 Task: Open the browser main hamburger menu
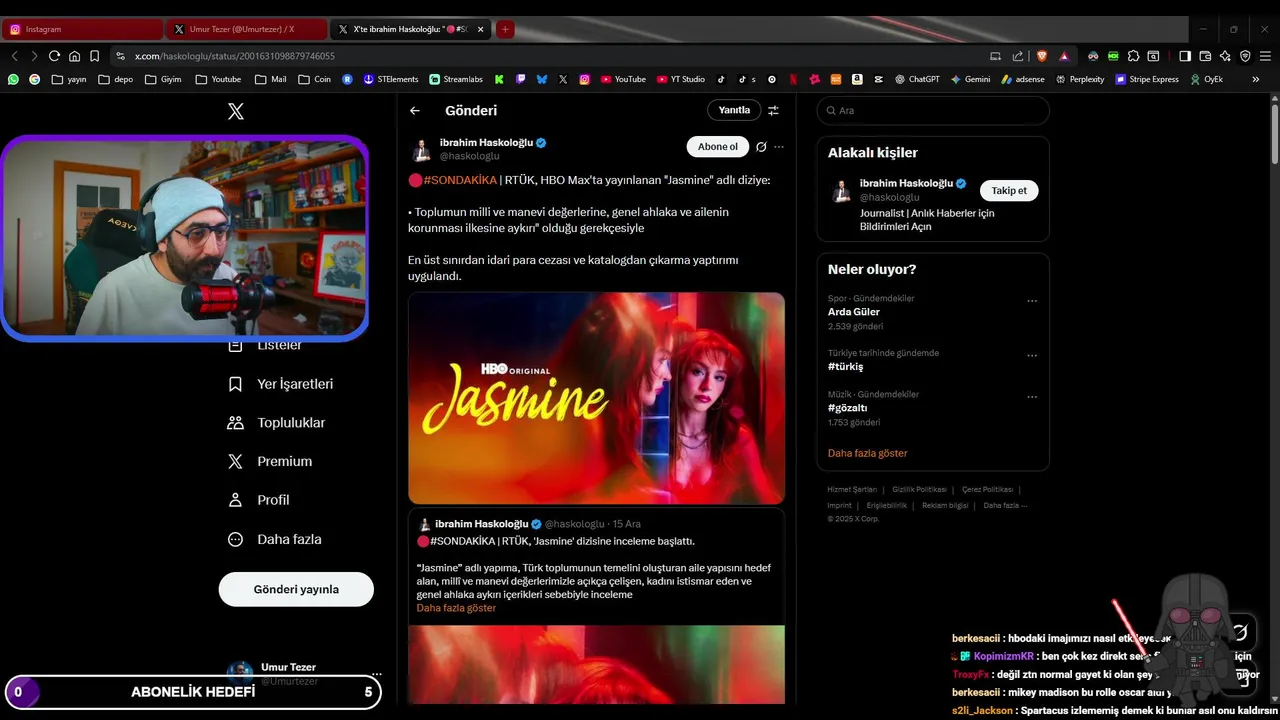tap(1266, 56)
